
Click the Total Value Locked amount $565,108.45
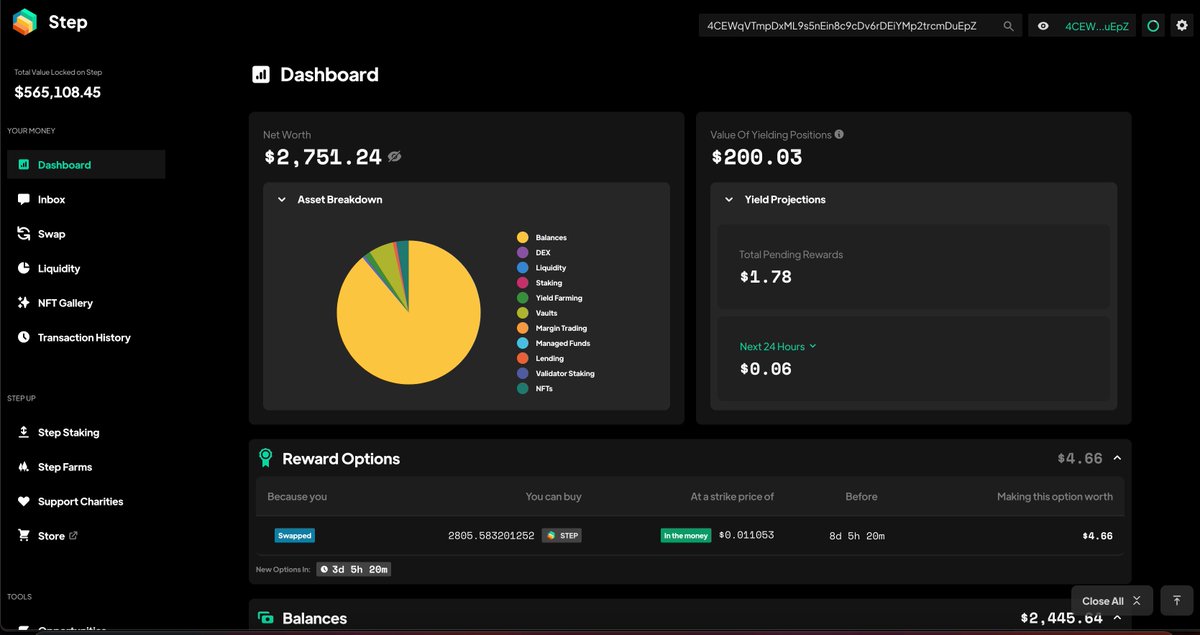click(x=57, y=92)
